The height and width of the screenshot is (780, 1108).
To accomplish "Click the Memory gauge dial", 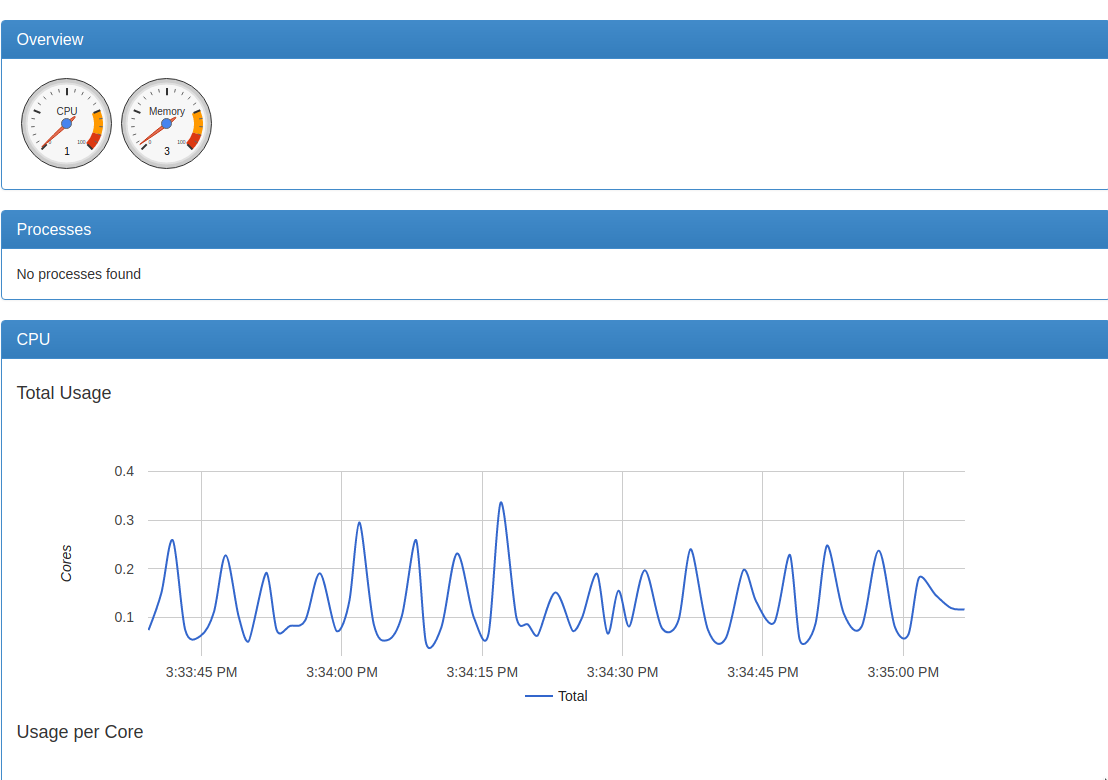I will click(x=166, y=122).
